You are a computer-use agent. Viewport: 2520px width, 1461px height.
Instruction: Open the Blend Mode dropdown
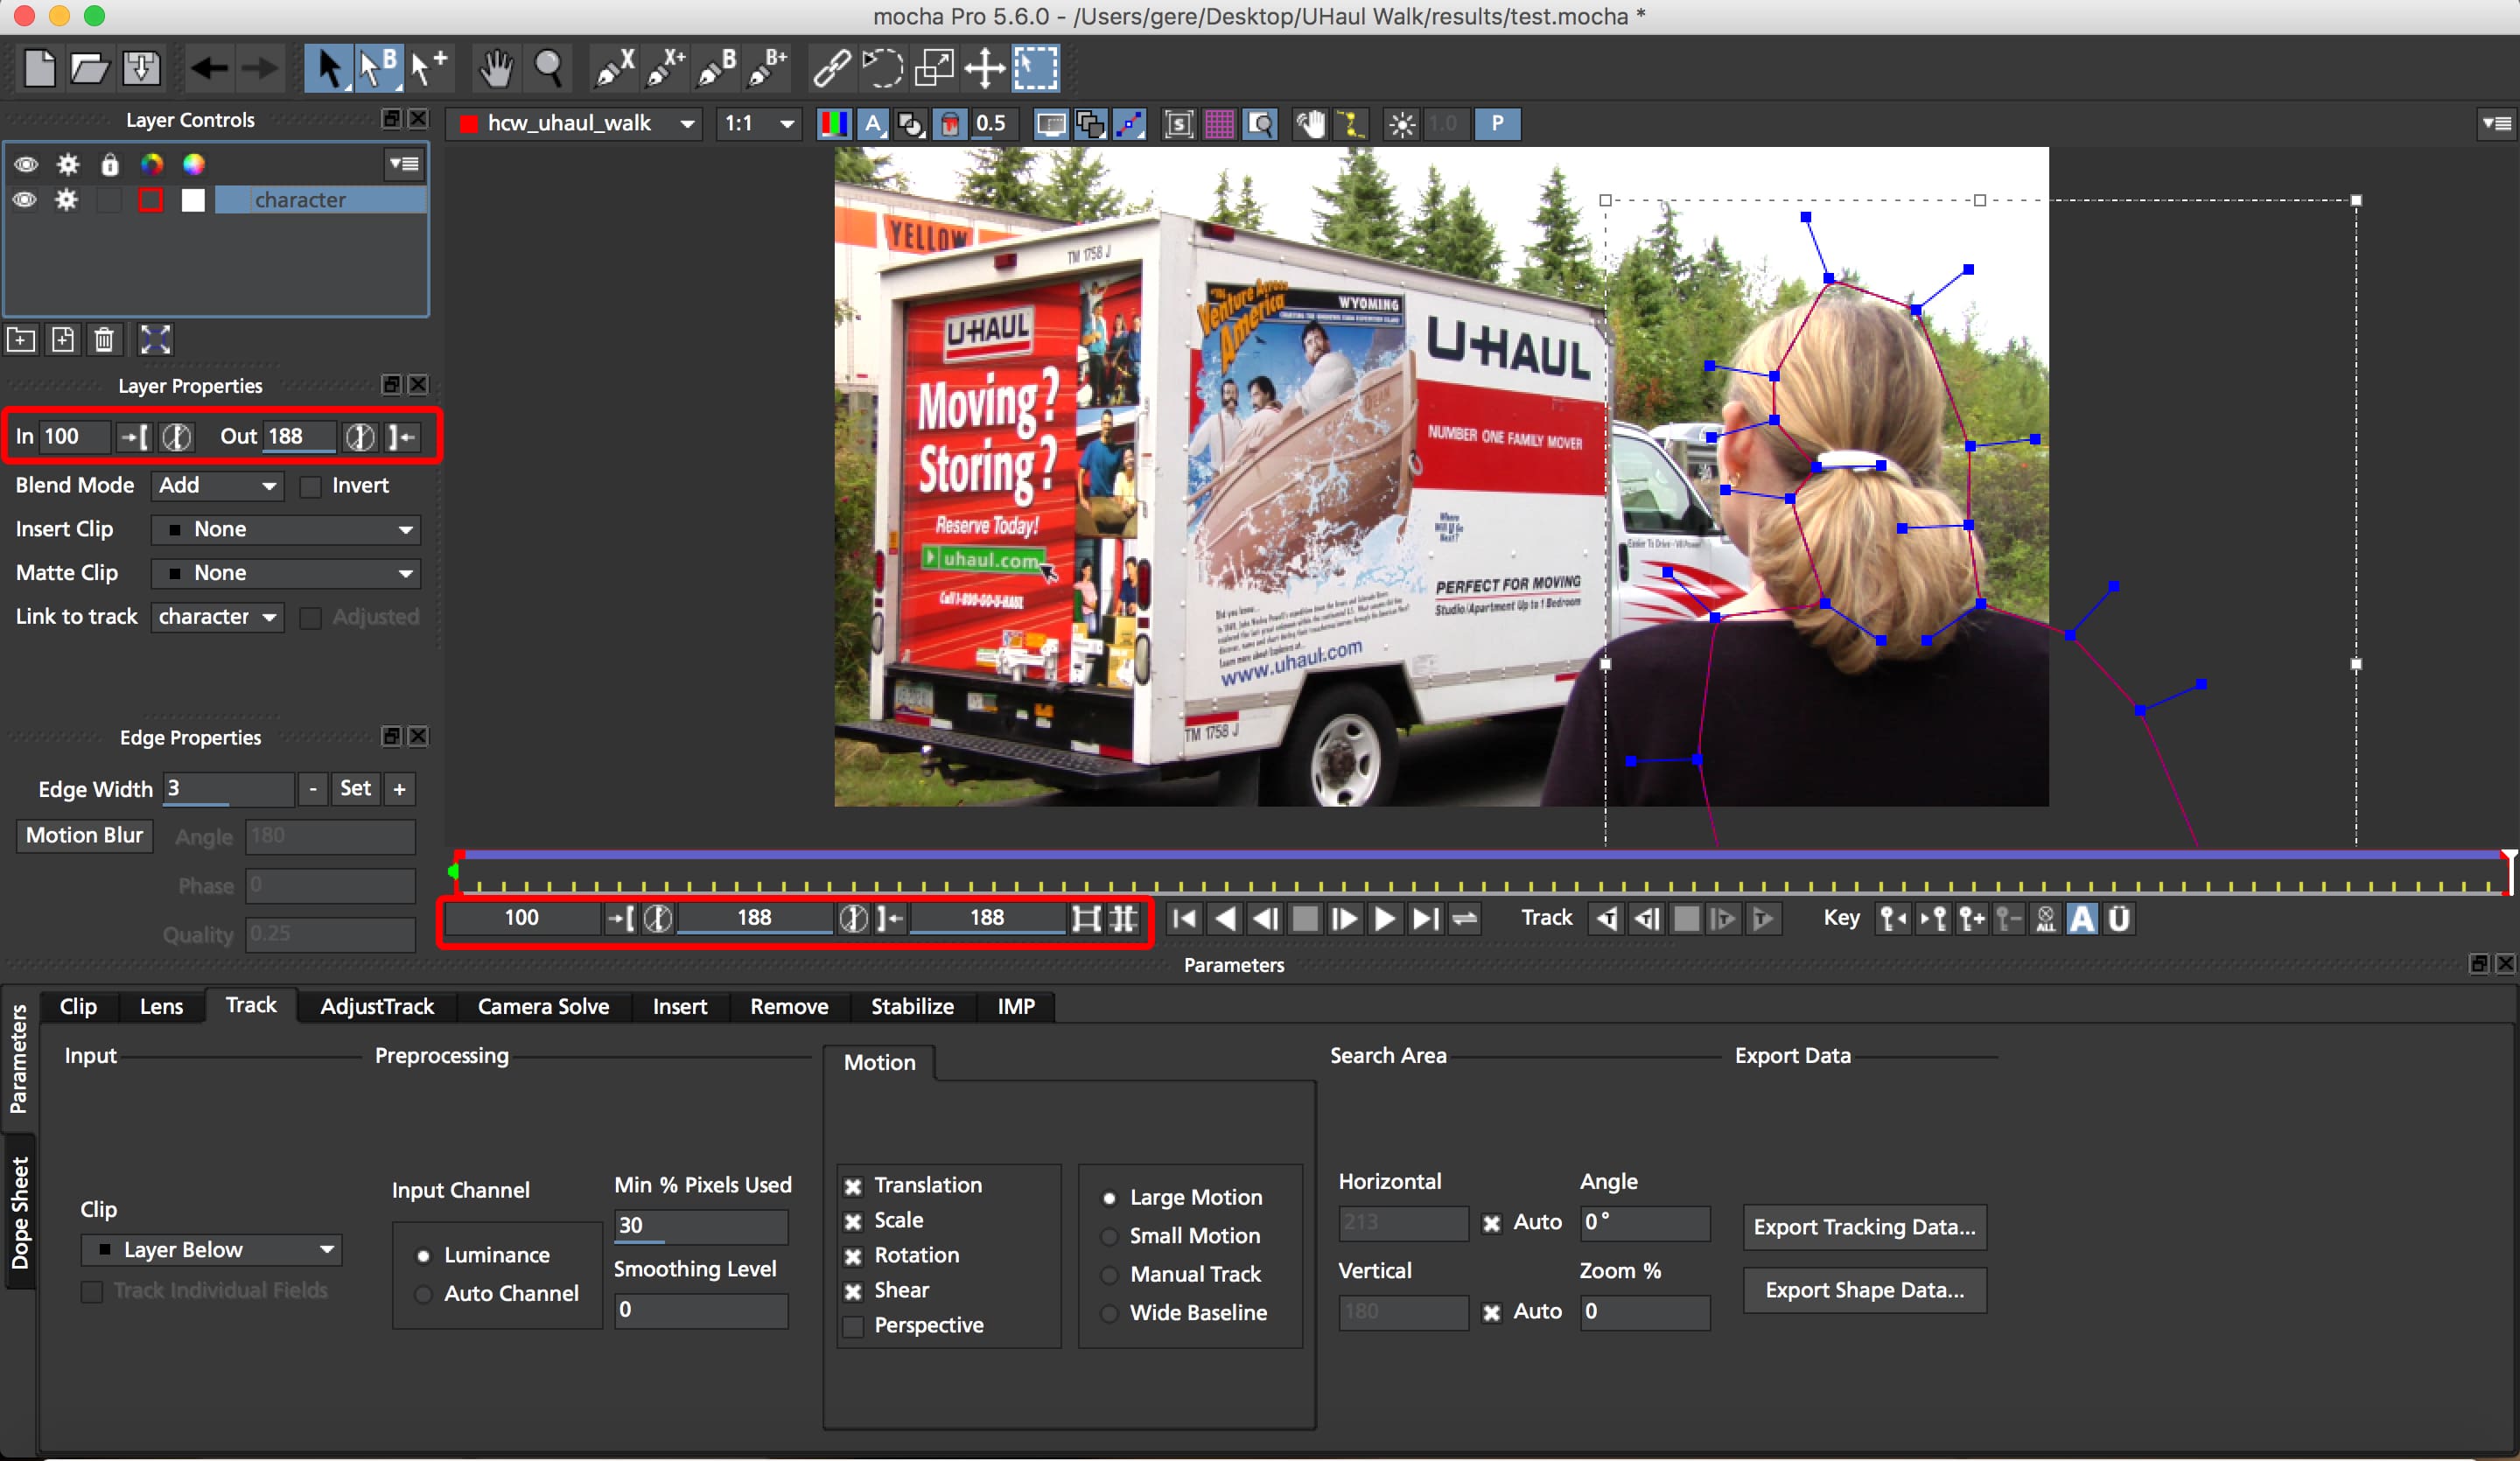[217, 486]
